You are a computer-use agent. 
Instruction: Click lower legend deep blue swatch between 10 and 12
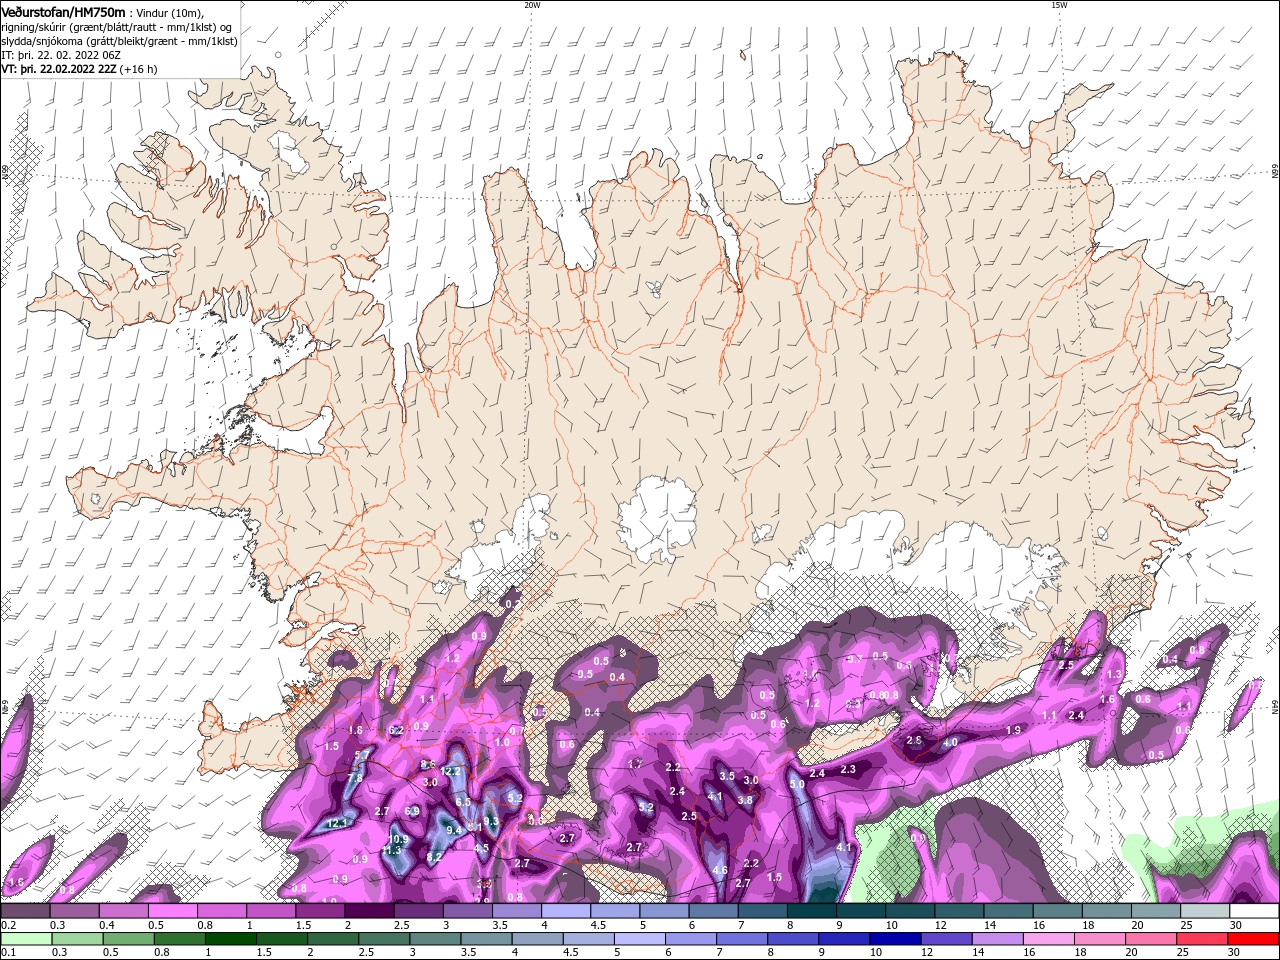896,939
